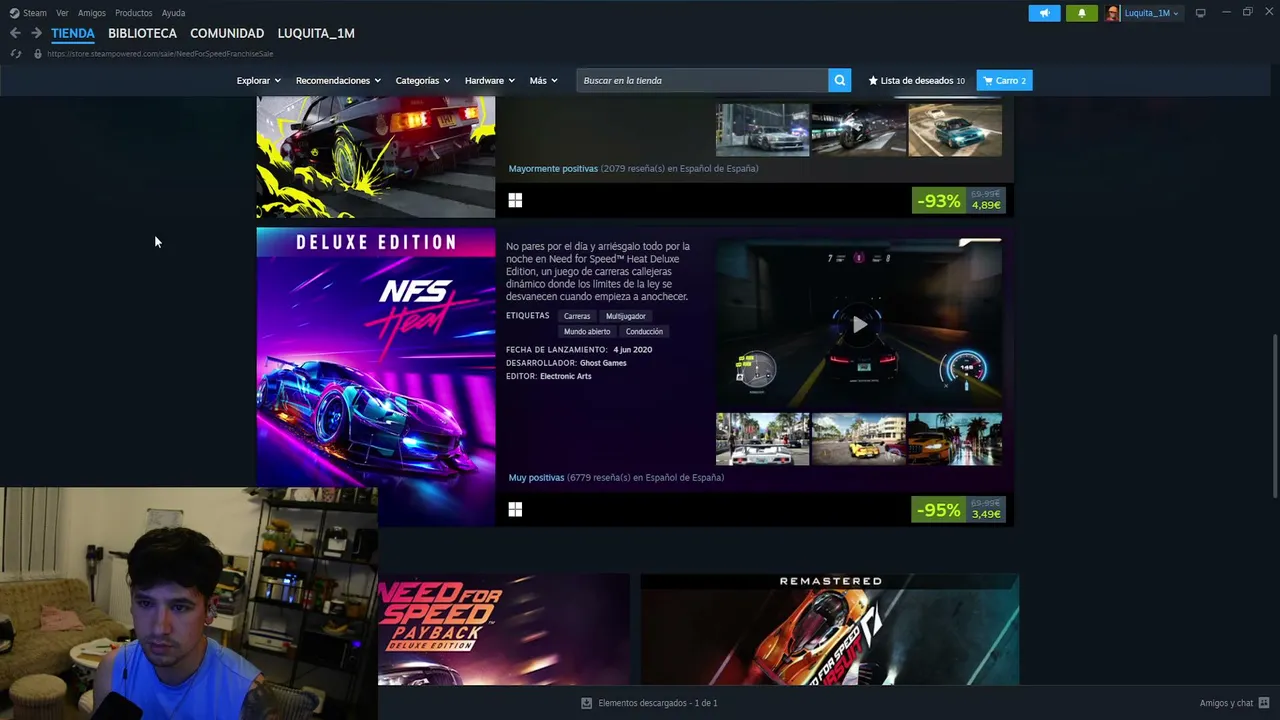
Task: Expand the Hardware dropdown
Action: coord(489,80)
